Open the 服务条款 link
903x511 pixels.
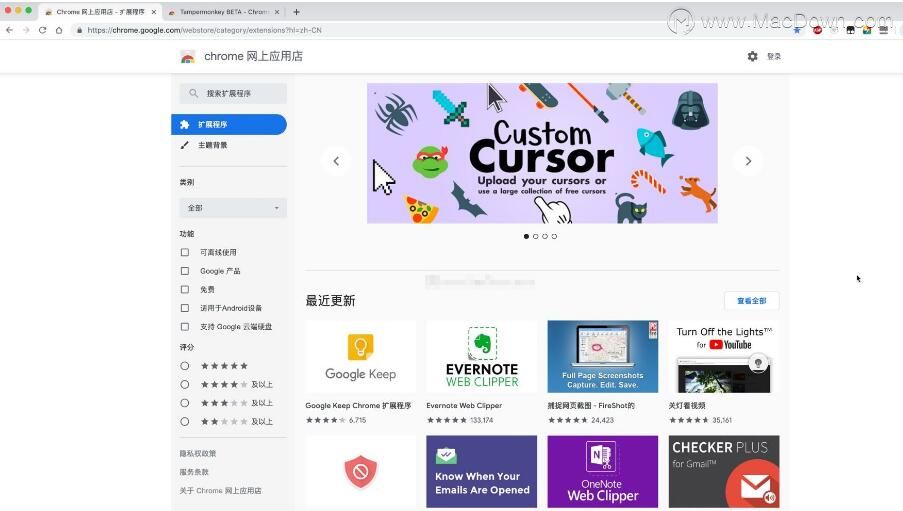(x=194, y=472)
